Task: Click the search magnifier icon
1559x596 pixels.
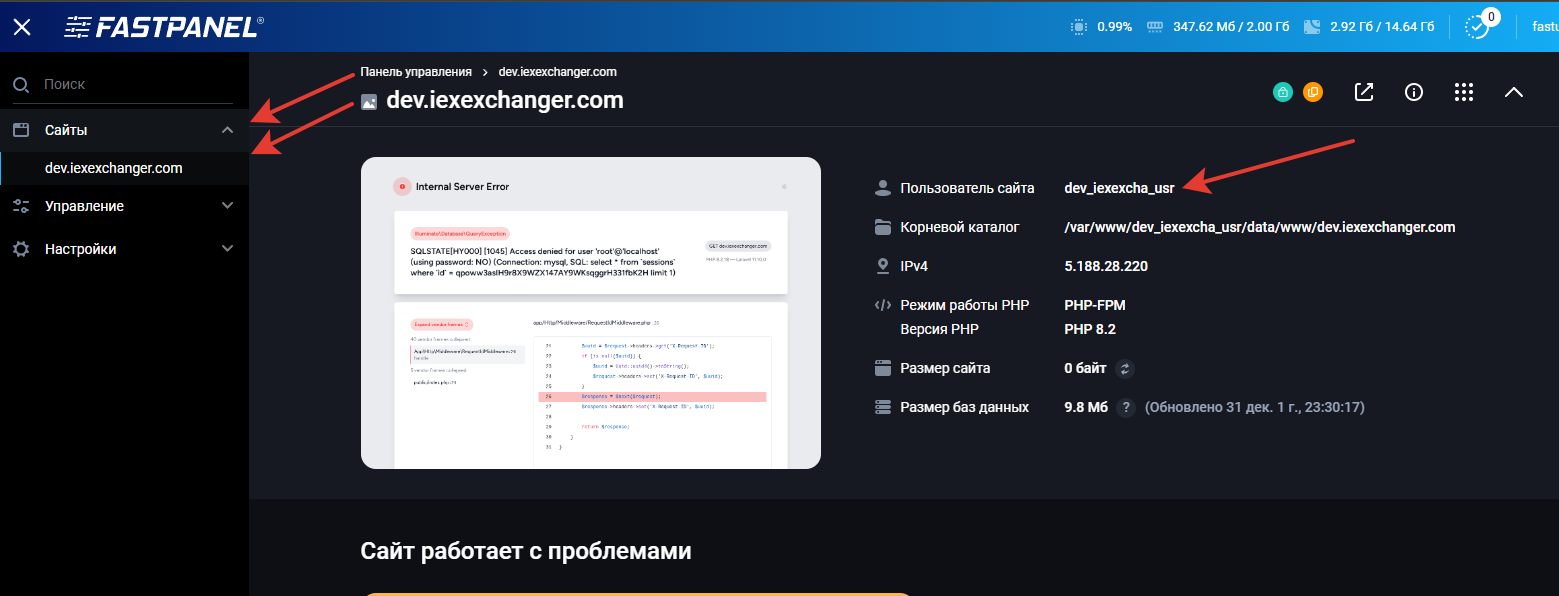Action: tap(21, 85)
